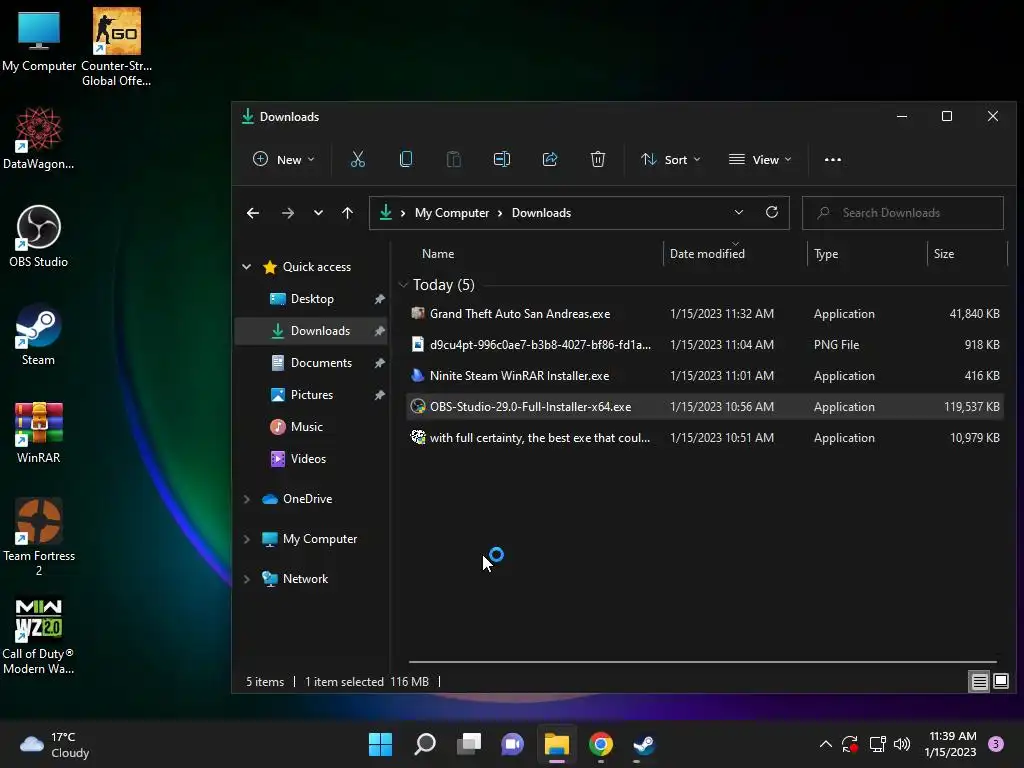Collapse the Today (5) group
This screenshot has width=1024, height=768.
[403, 285]
